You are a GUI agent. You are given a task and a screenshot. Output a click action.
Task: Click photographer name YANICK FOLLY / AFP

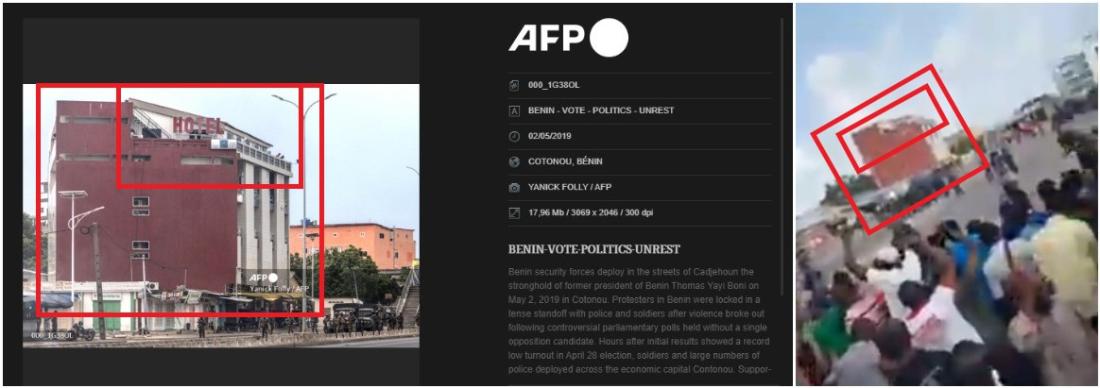[570, 188]
